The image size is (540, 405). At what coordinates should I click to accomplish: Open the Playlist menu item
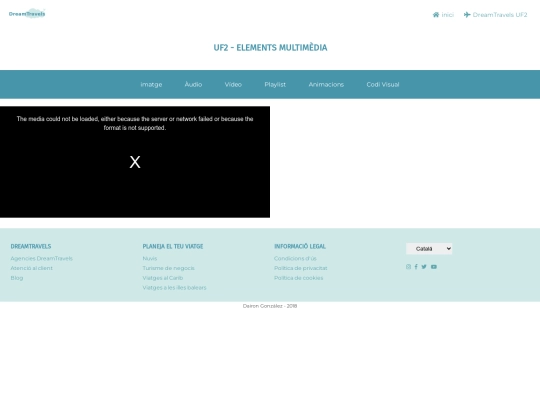[x=275, y=84]
